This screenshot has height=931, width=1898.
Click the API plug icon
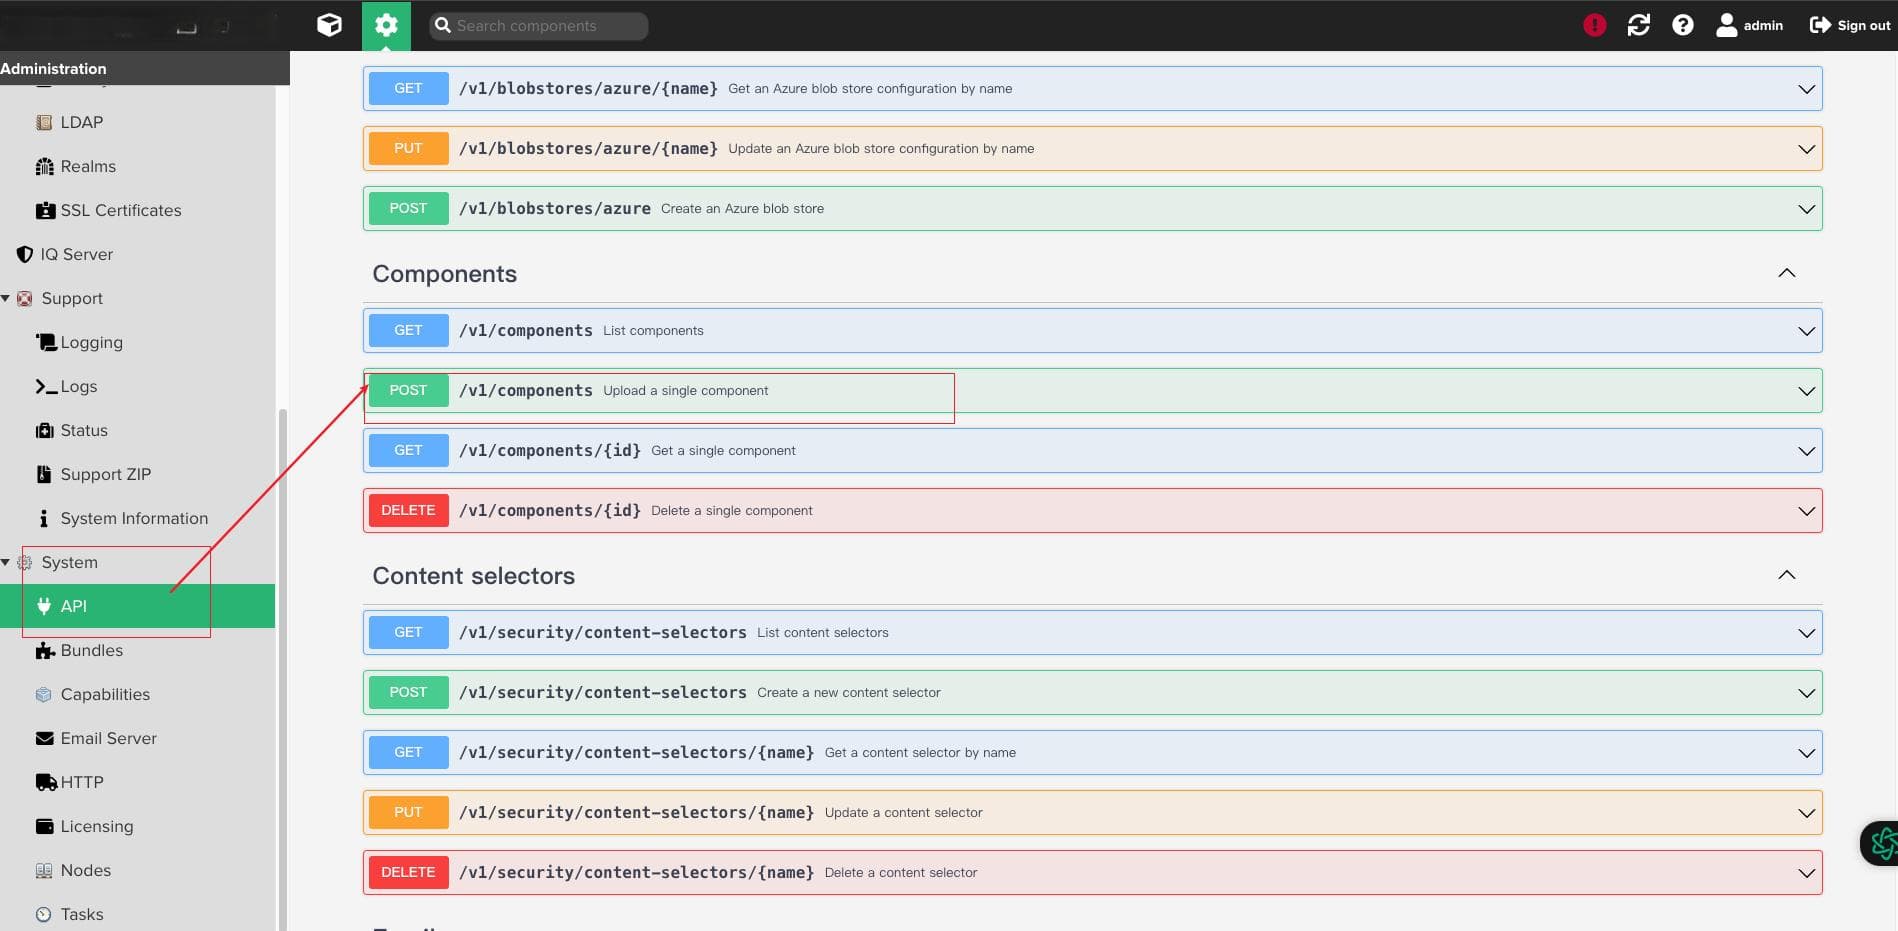click(44, 606)
